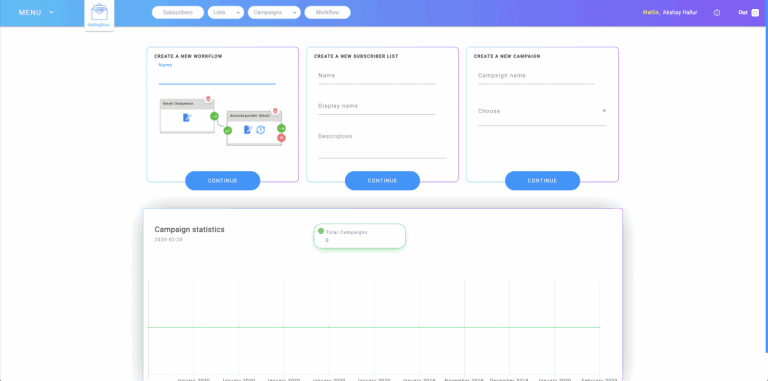Screen dimensions: 768x381
Task: Click the green checkmark connector on Autoresponder Email
Action: click(227, 130)
